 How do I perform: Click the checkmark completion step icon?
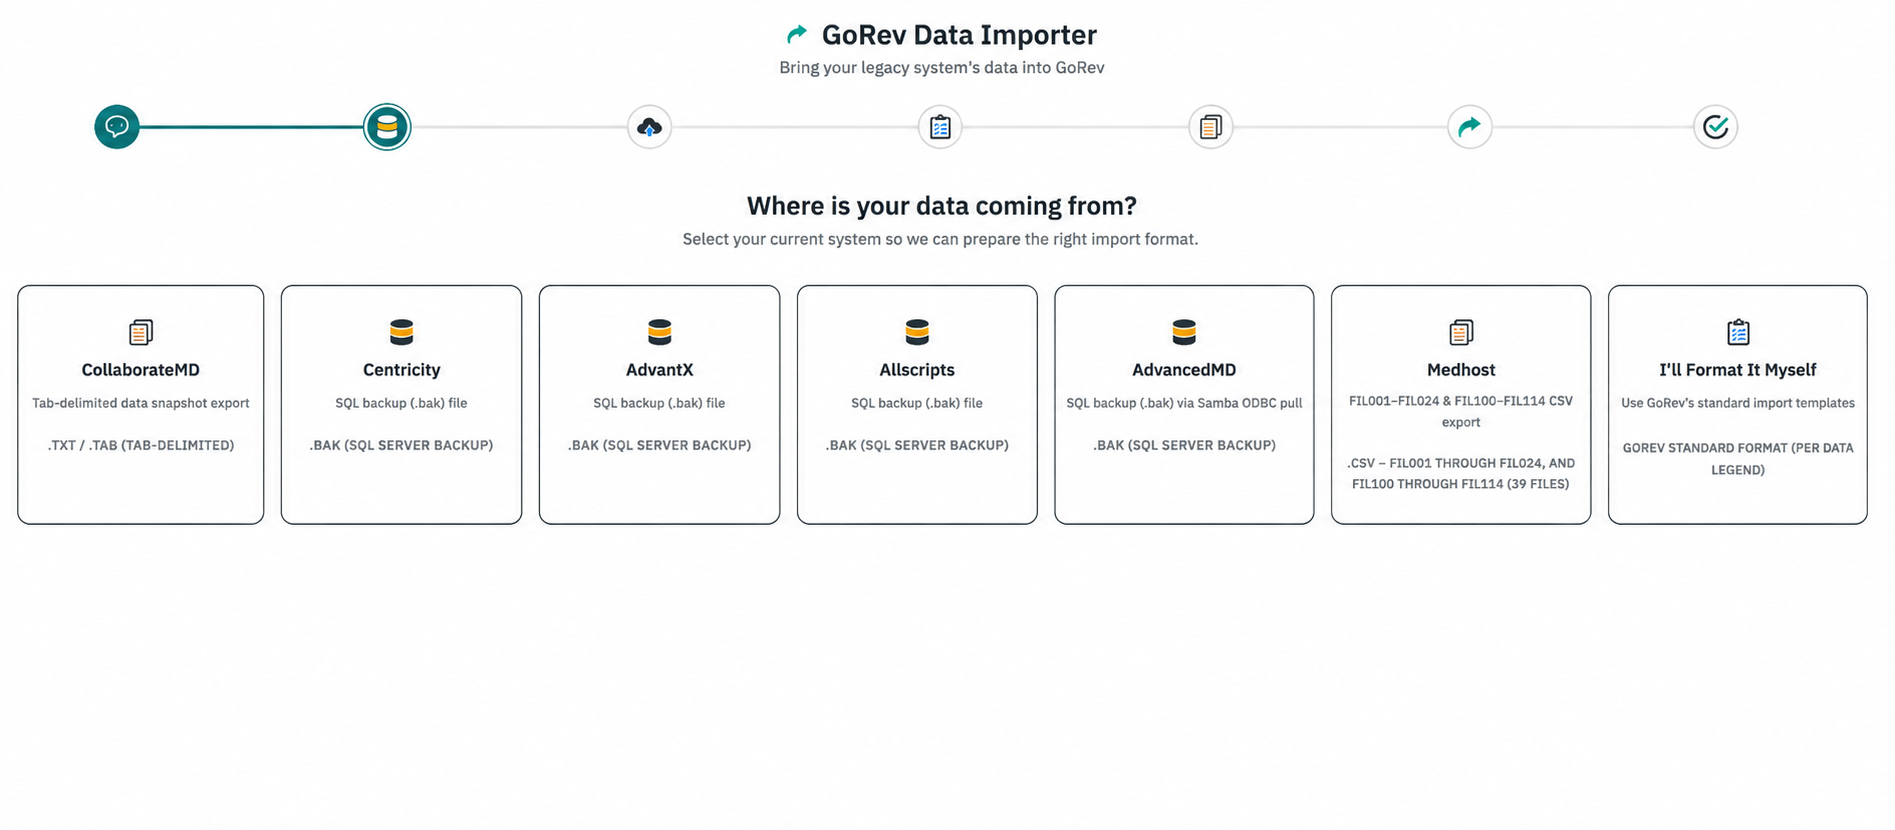tap(1716, 127)
